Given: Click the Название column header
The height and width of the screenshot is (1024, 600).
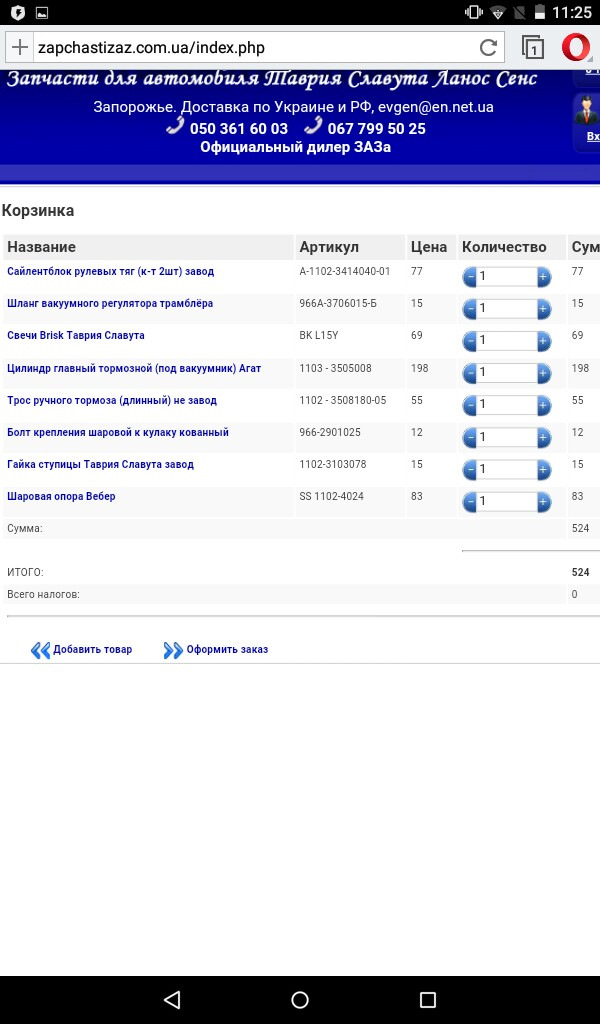Looking at the screenshot, I should pyautogui.click(x=149, y=247).
